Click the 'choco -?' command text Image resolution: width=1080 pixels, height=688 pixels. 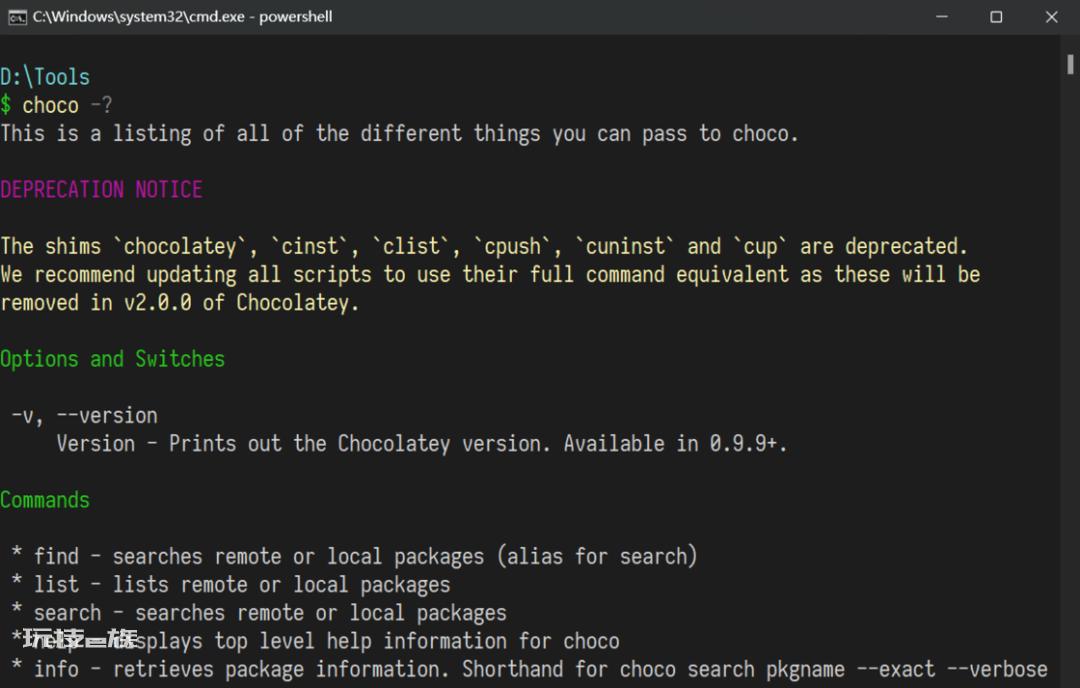click(x=67, y=105)
